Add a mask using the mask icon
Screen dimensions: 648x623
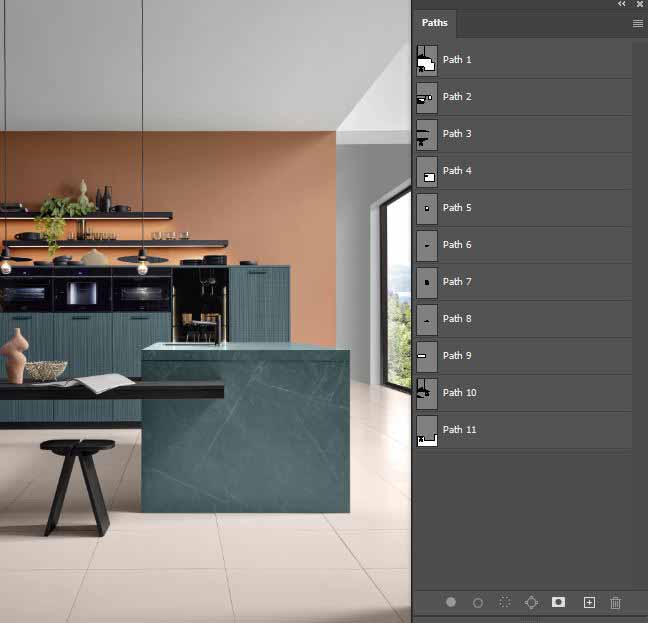[559, 602]
